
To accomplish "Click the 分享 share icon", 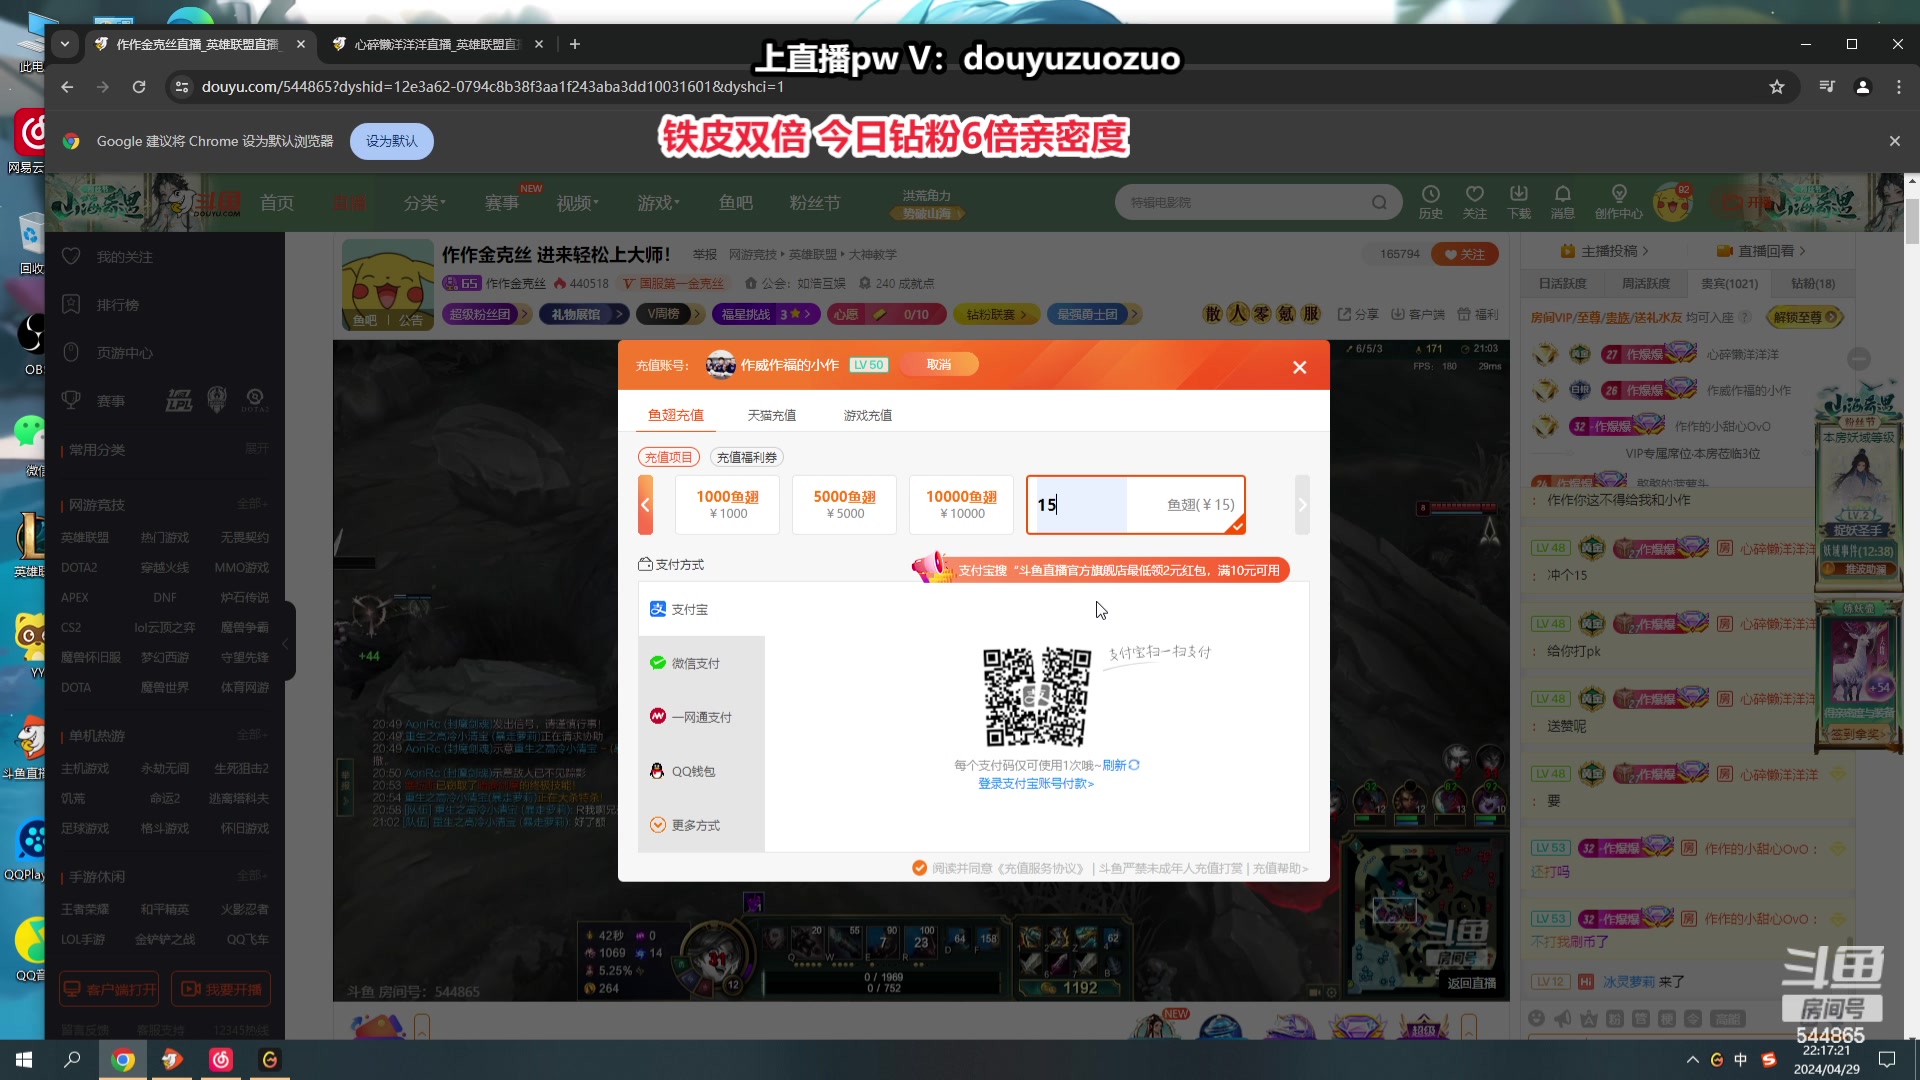I will point(1358,314).
